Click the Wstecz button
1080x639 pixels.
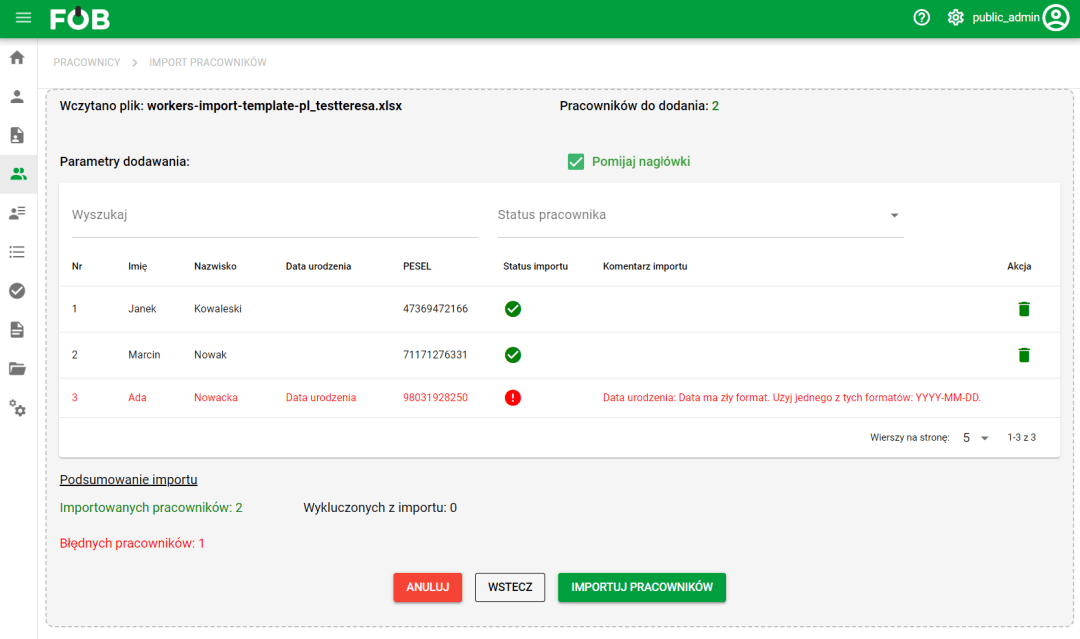click(510, 587)
